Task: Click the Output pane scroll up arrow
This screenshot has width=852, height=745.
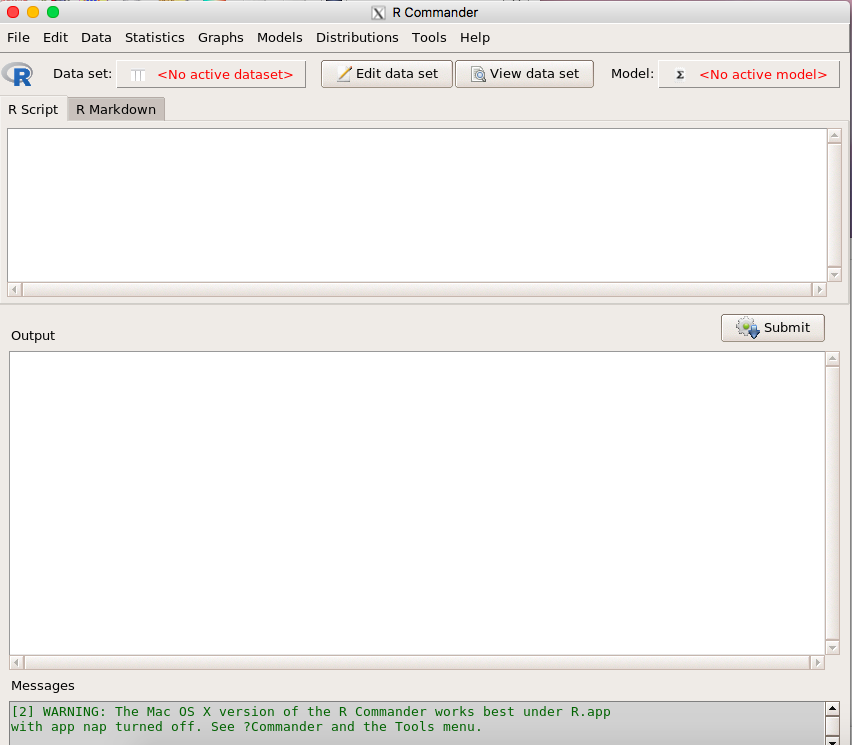Action: pos(832,360)
